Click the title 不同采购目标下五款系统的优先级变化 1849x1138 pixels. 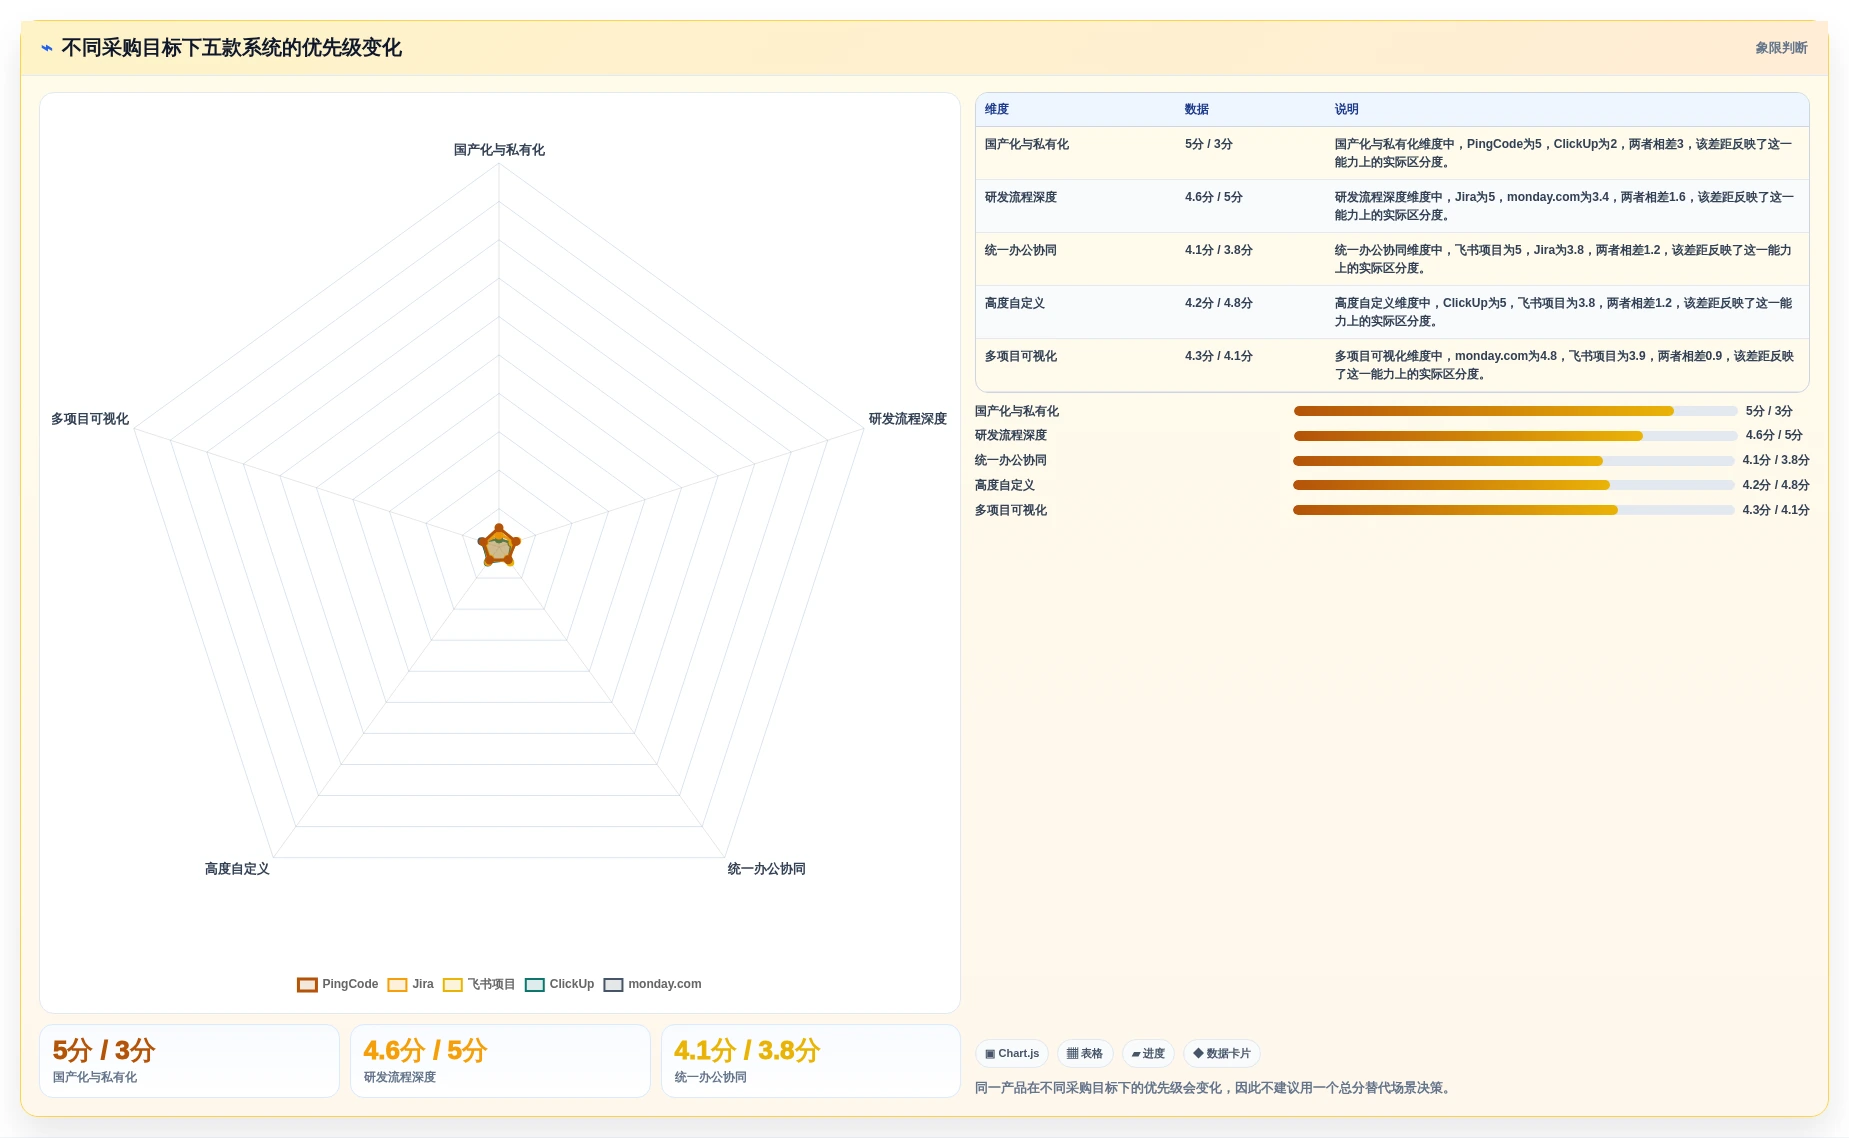point(232,48)
